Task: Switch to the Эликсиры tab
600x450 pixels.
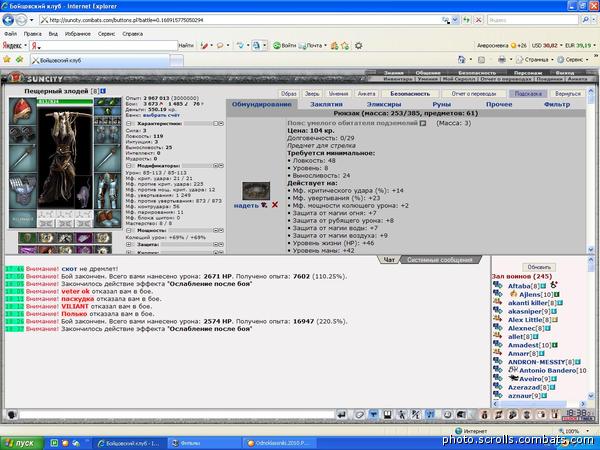Action: (383, 104)
